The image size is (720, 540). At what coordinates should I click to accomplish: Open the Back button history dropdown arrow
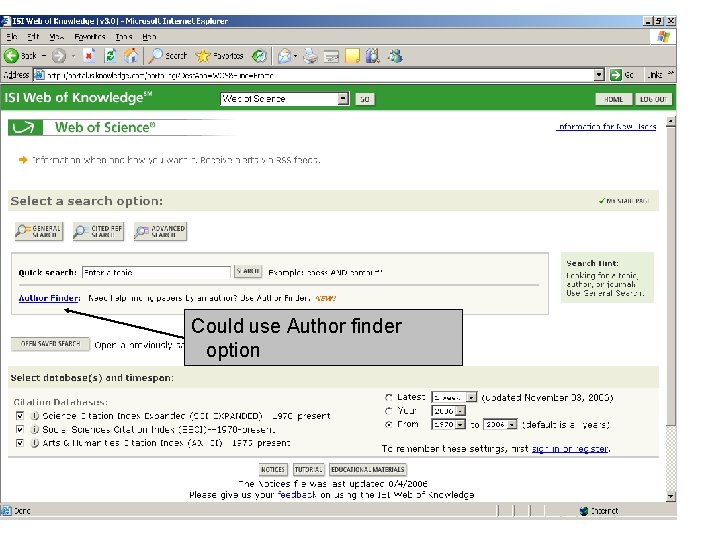(x=44, y=56)
